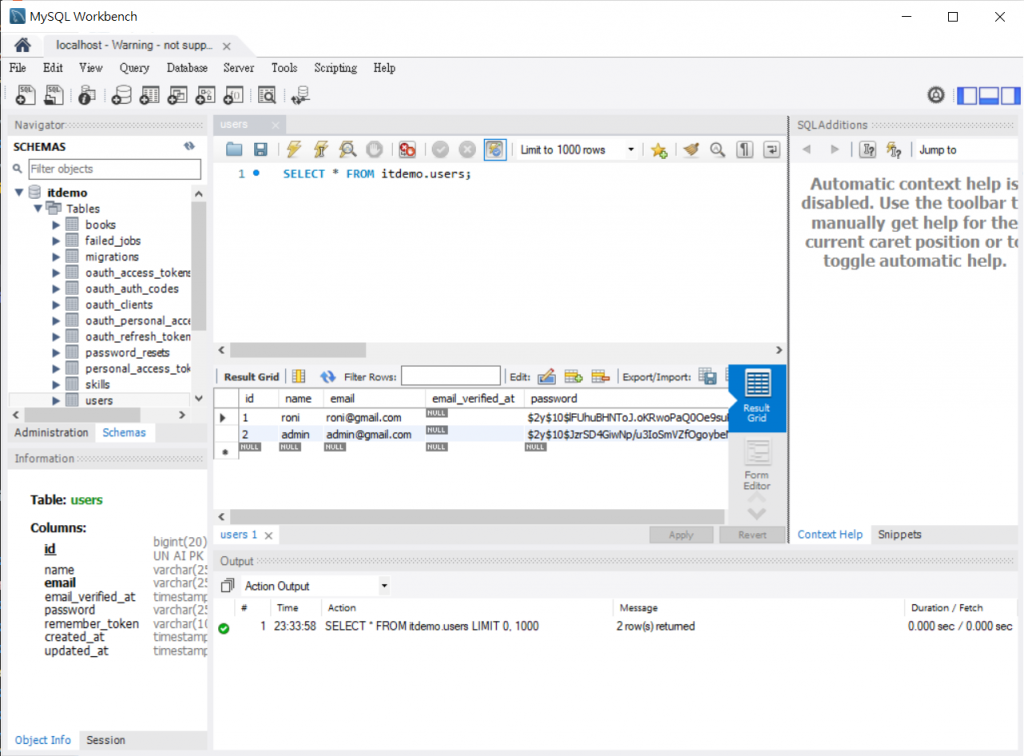Click the Apply button
This screenshot has height=756, width=1024.
pos(681,535)
